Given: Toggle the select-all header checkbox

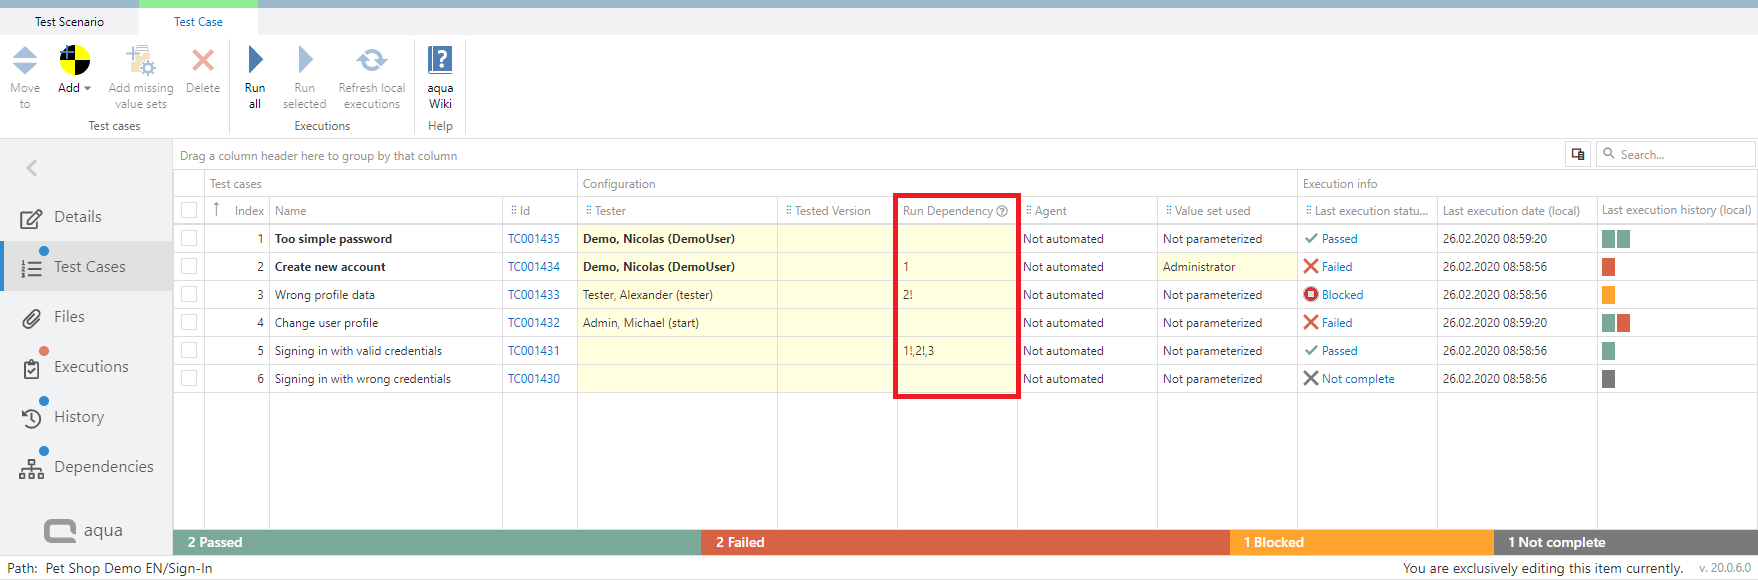Looking at the screenshot, I should [189, 210].
